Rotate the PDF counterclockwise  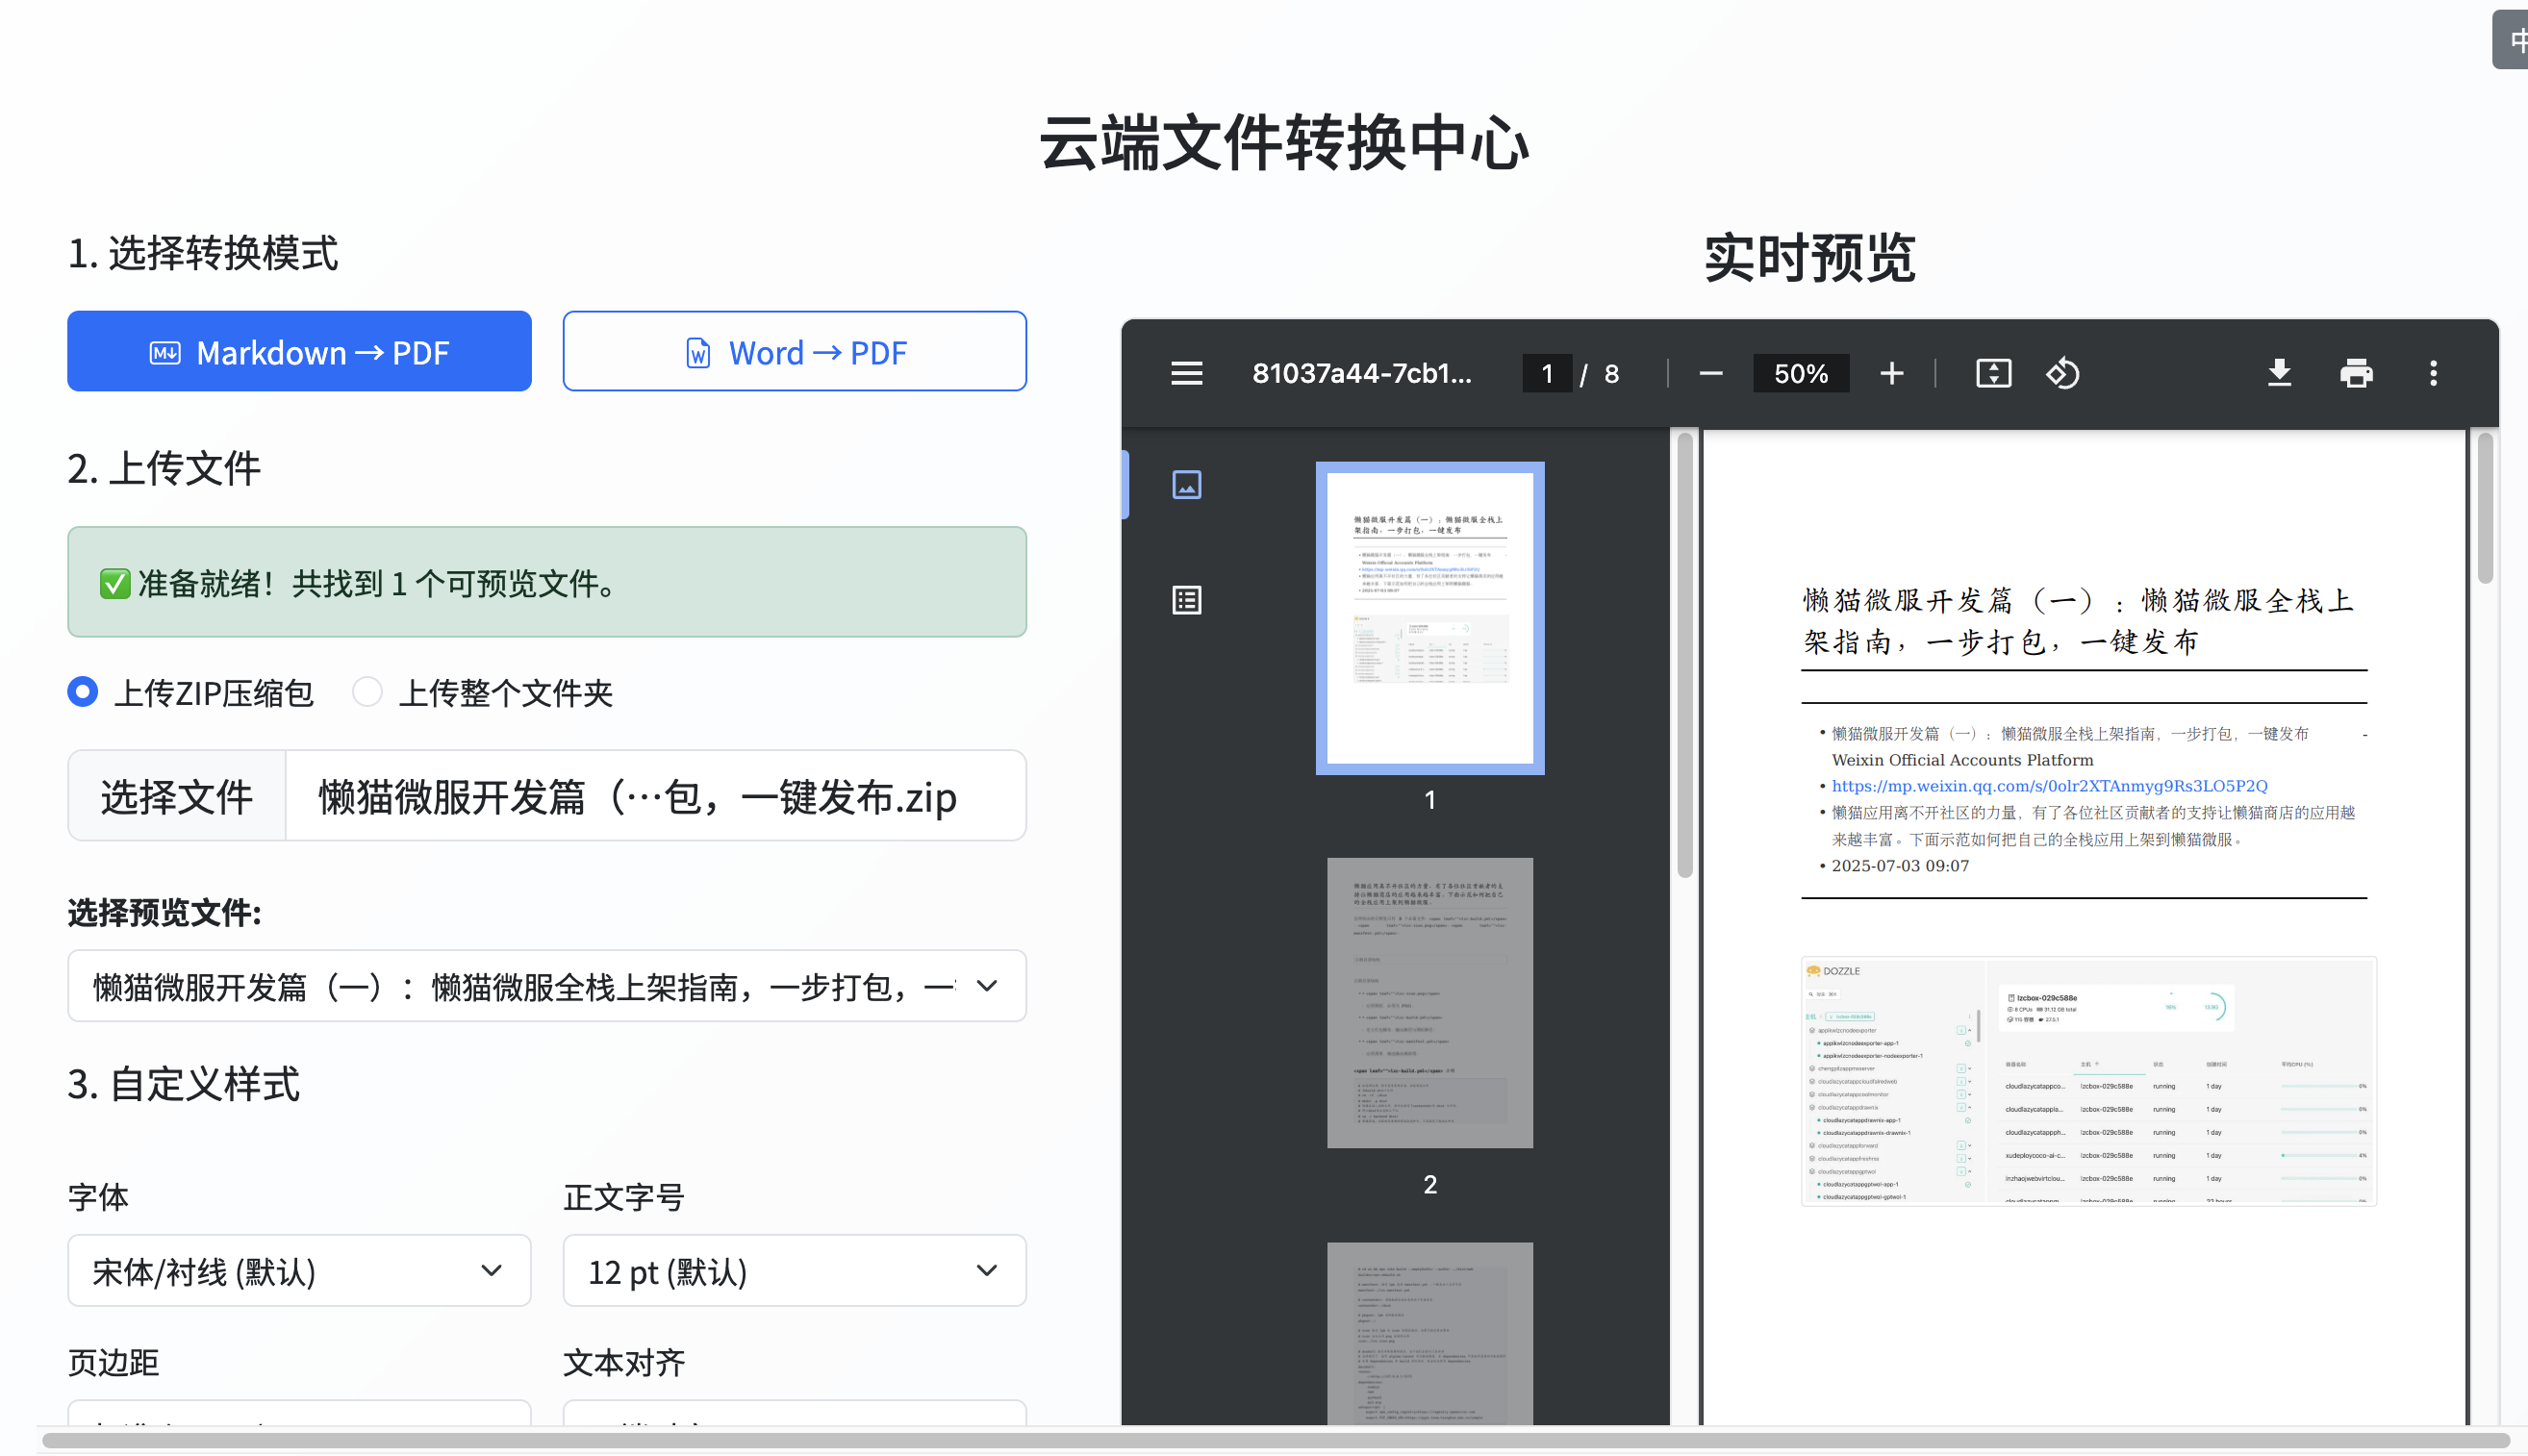(2062, 374)
